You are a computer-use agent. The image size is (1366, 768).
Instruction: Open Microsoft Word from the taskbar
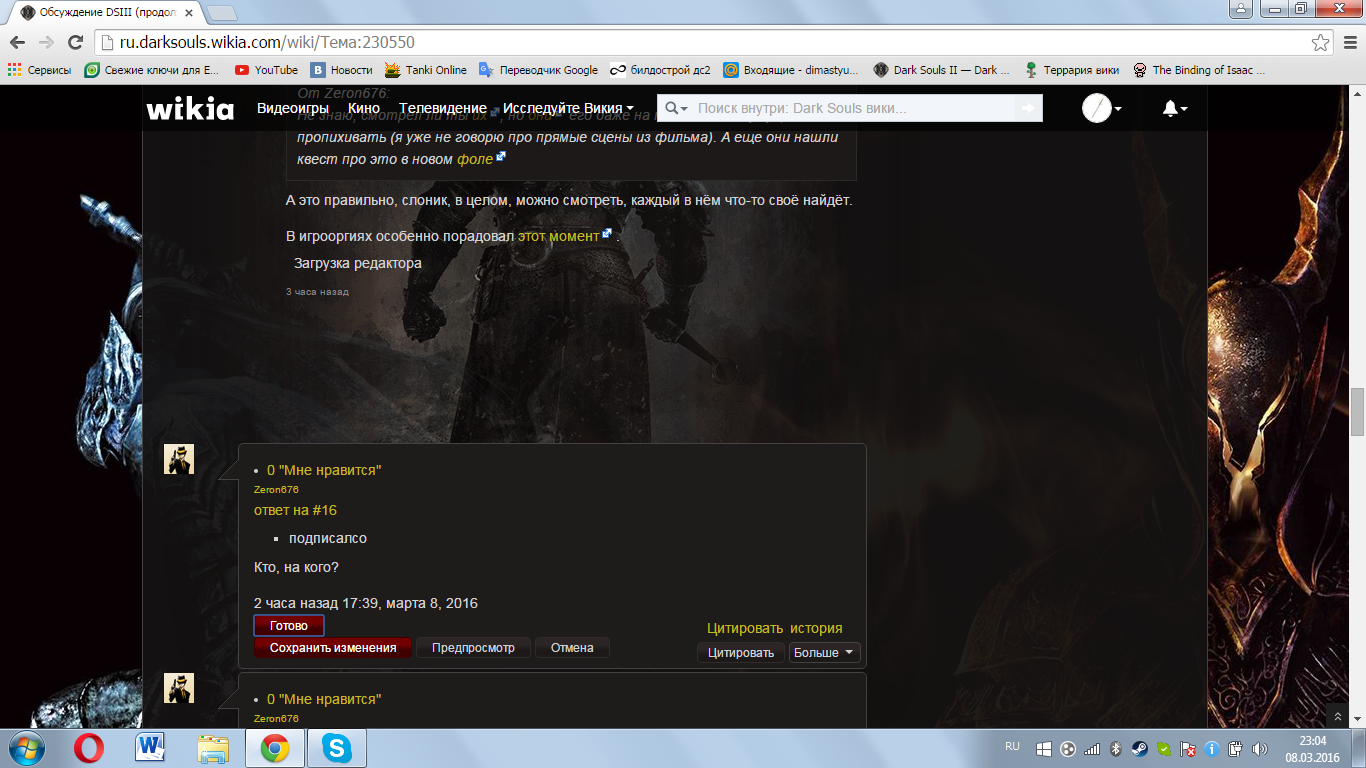pos(151,748)
